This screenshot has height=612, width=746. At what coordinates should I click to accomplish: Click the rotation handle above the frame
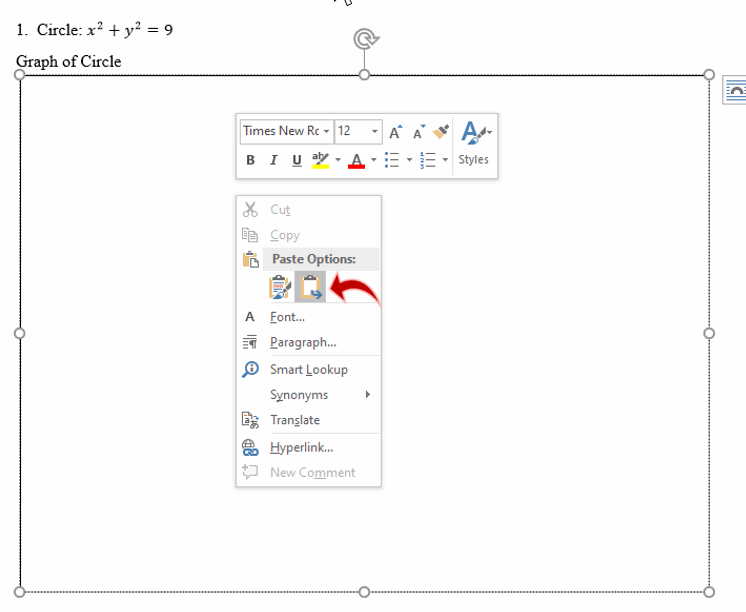366,39
